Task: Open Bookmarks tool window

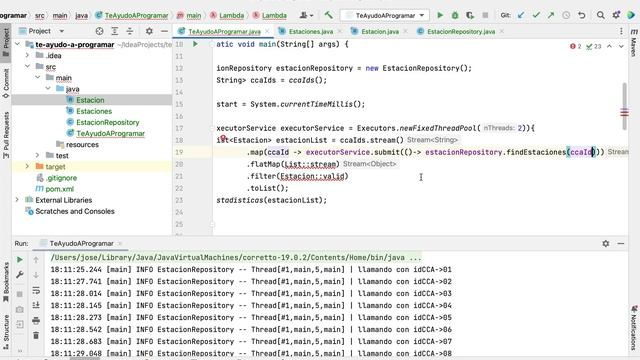Action: 6,282
